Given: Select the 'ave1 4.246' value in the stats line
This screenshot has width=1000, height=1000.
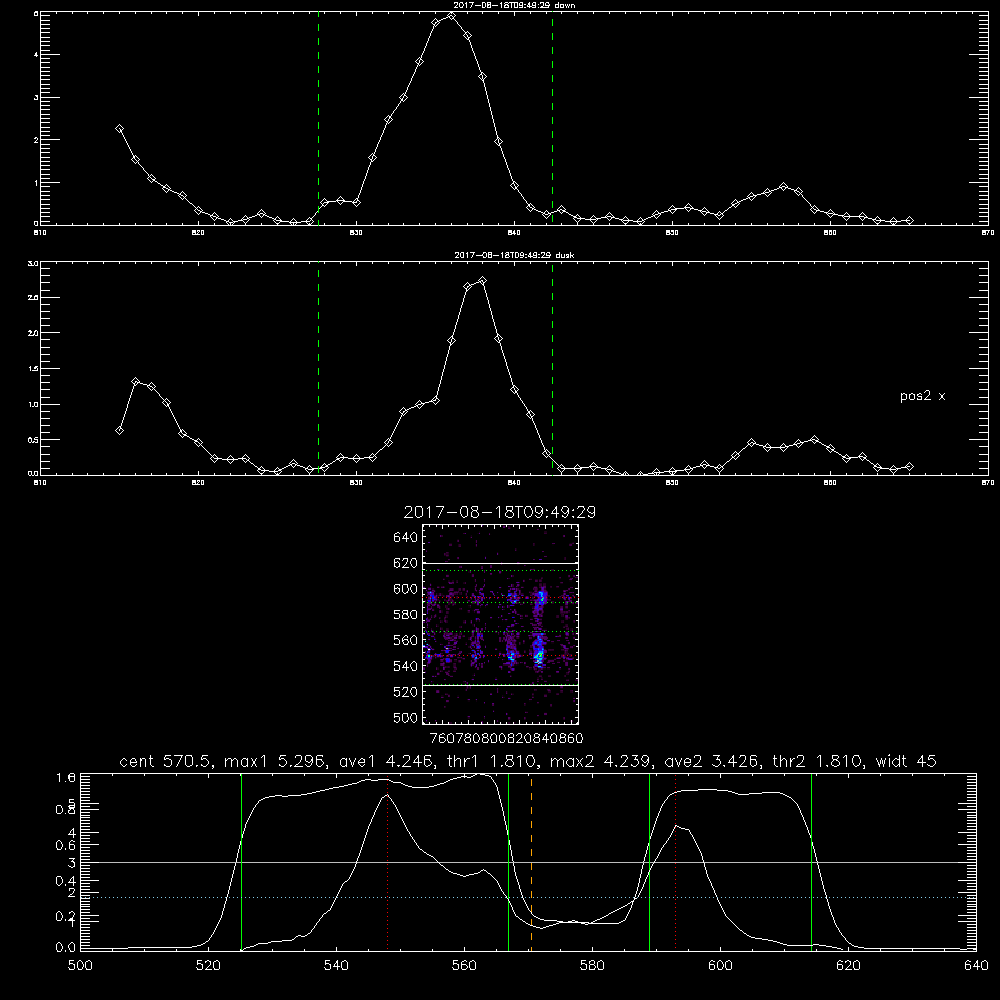Looking at the screenshot, I should (388, 761).
